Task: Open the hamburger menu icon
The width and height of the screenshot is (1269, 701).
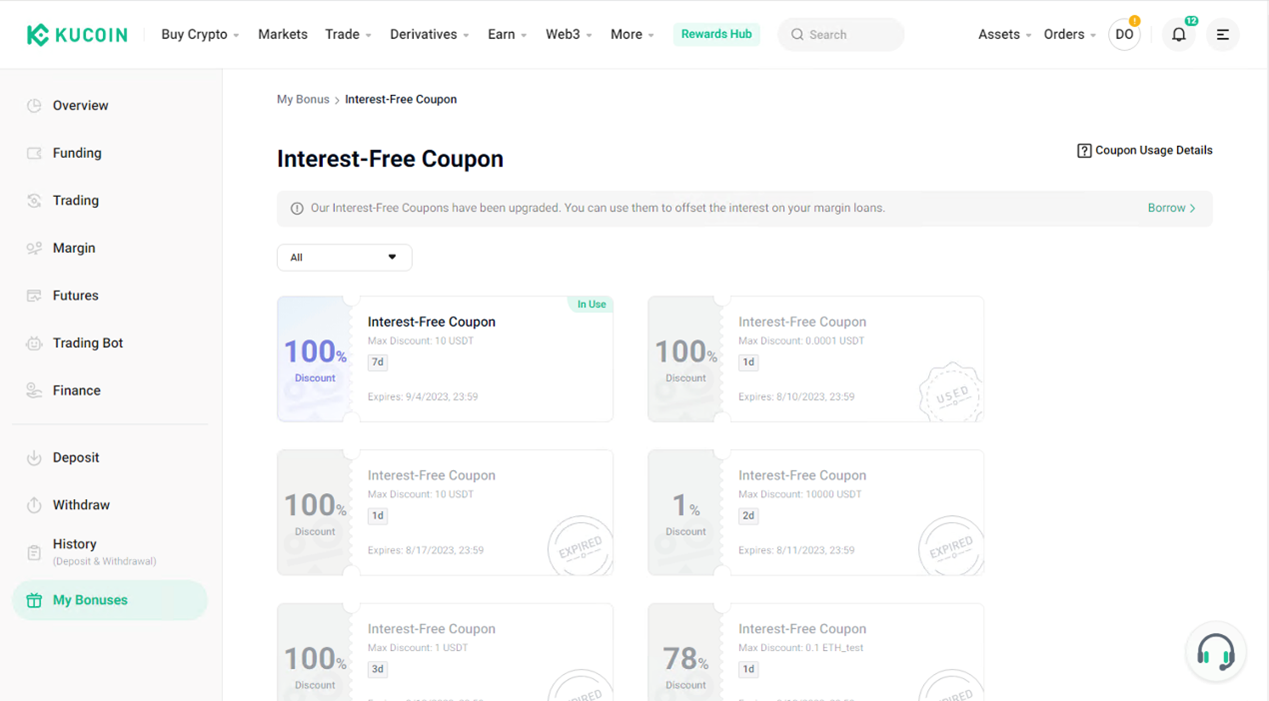Action: (x=1223, y=35)
